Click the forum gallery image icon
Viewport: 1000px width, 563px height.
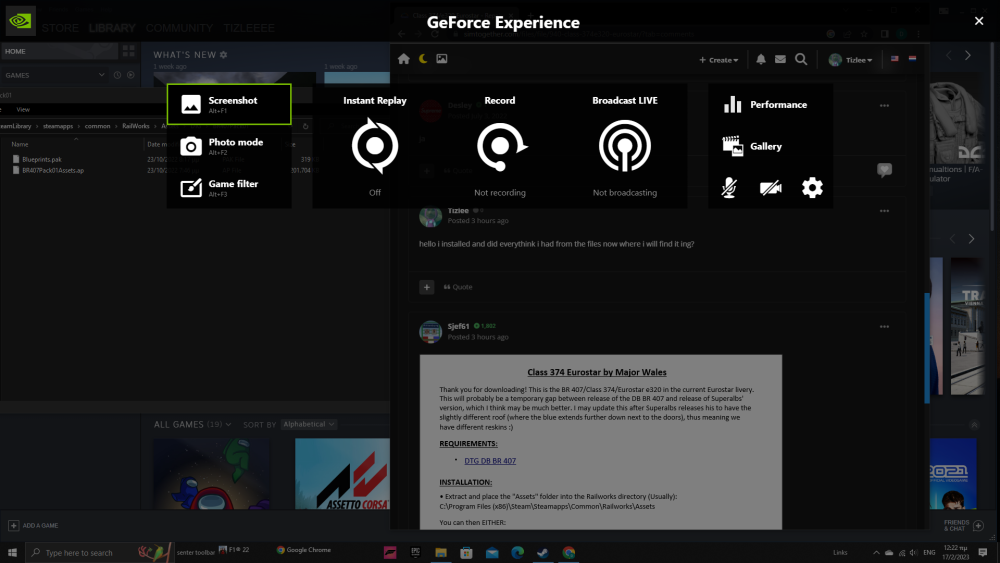coord(441,59)
